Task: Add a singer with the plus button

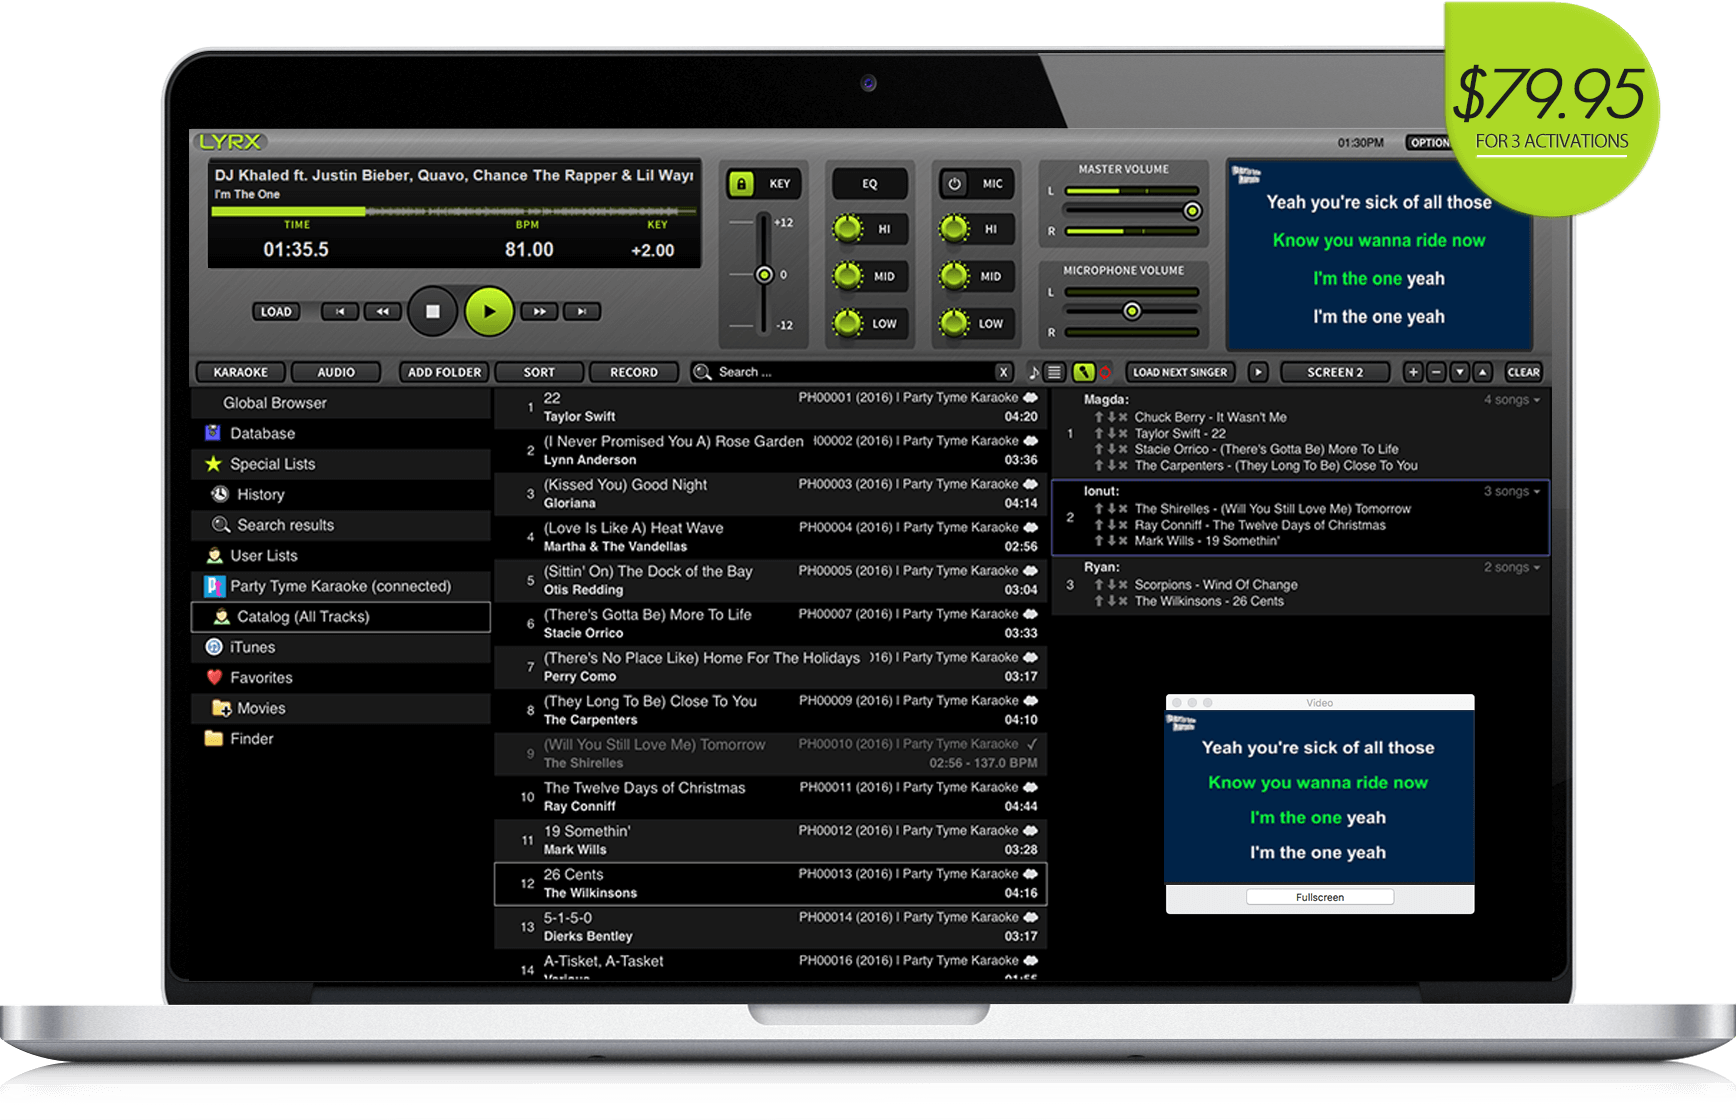Action: (1413, 372)
